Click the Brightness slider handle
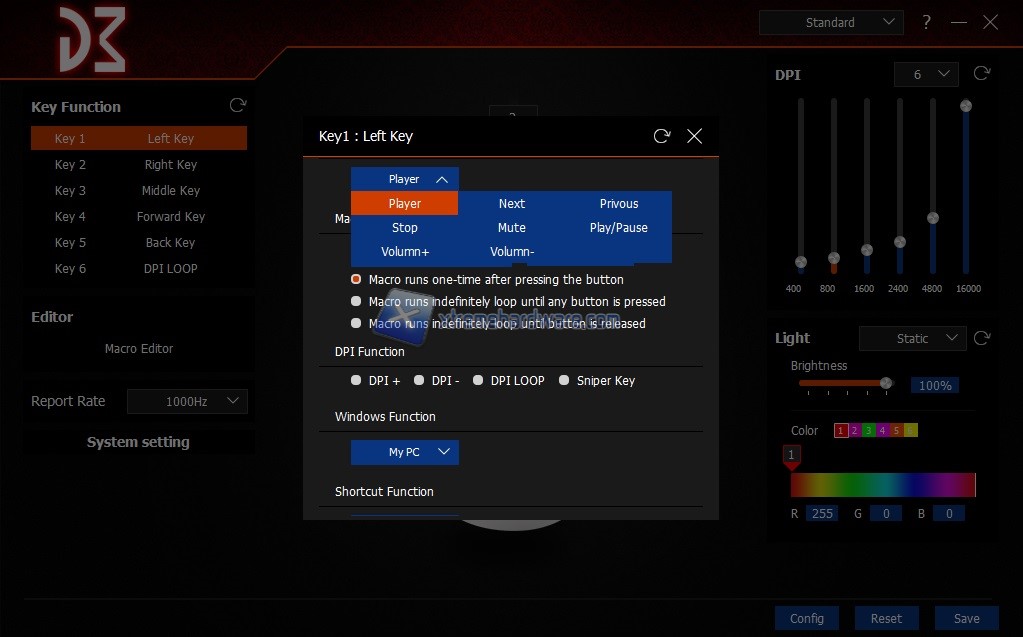 pyautogui.click(x=885, y=383)
